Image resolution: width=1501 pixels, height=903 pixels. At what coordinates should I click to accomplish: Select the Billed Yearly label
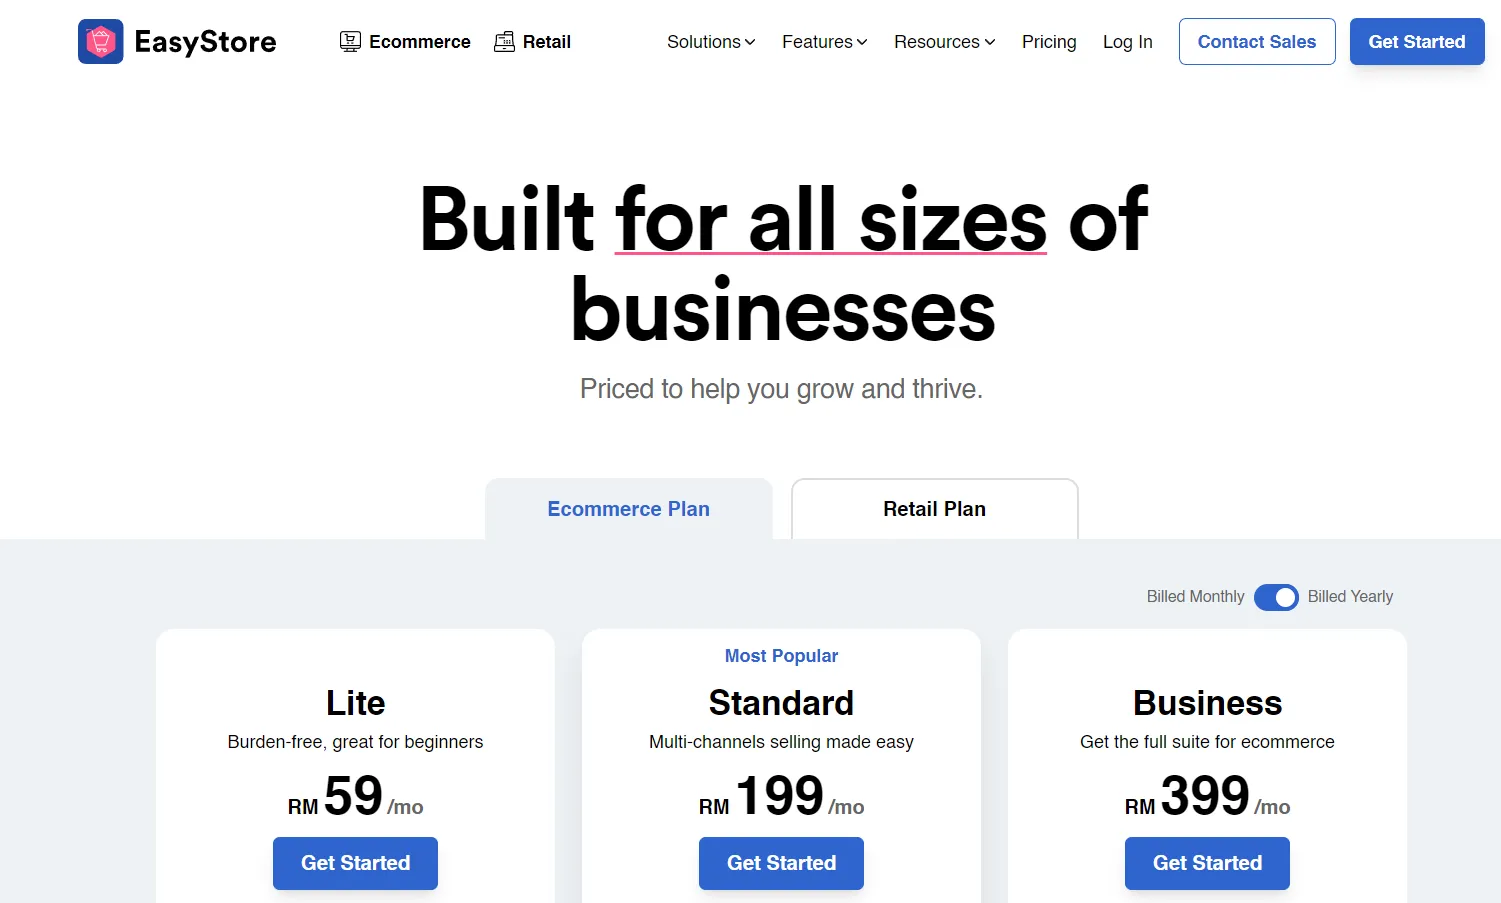click(1350, 597)
